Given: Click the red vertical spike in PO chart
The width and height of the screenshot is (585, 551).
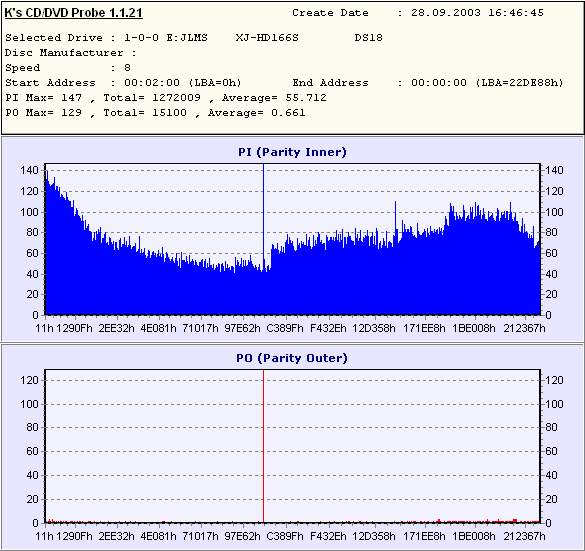Looking at the screenshot, I should tap(263, 447).
